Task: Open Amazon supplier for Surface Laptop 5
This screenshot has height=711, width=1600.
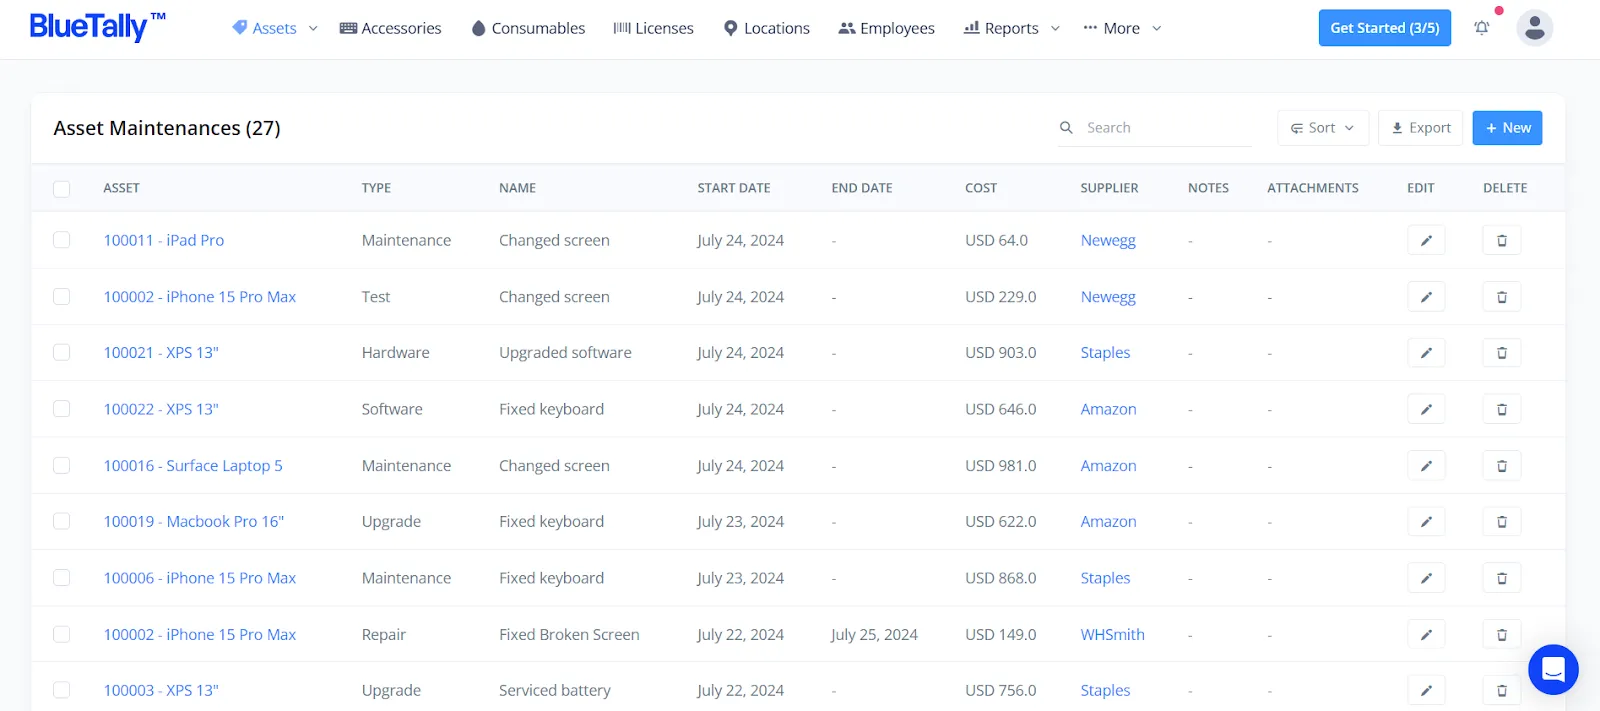Action: pos(1108,466)
